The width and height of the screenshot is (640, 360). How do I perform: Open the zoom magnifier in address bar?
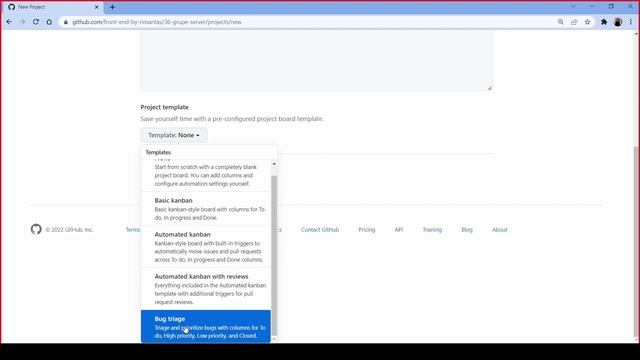point(561,22)
